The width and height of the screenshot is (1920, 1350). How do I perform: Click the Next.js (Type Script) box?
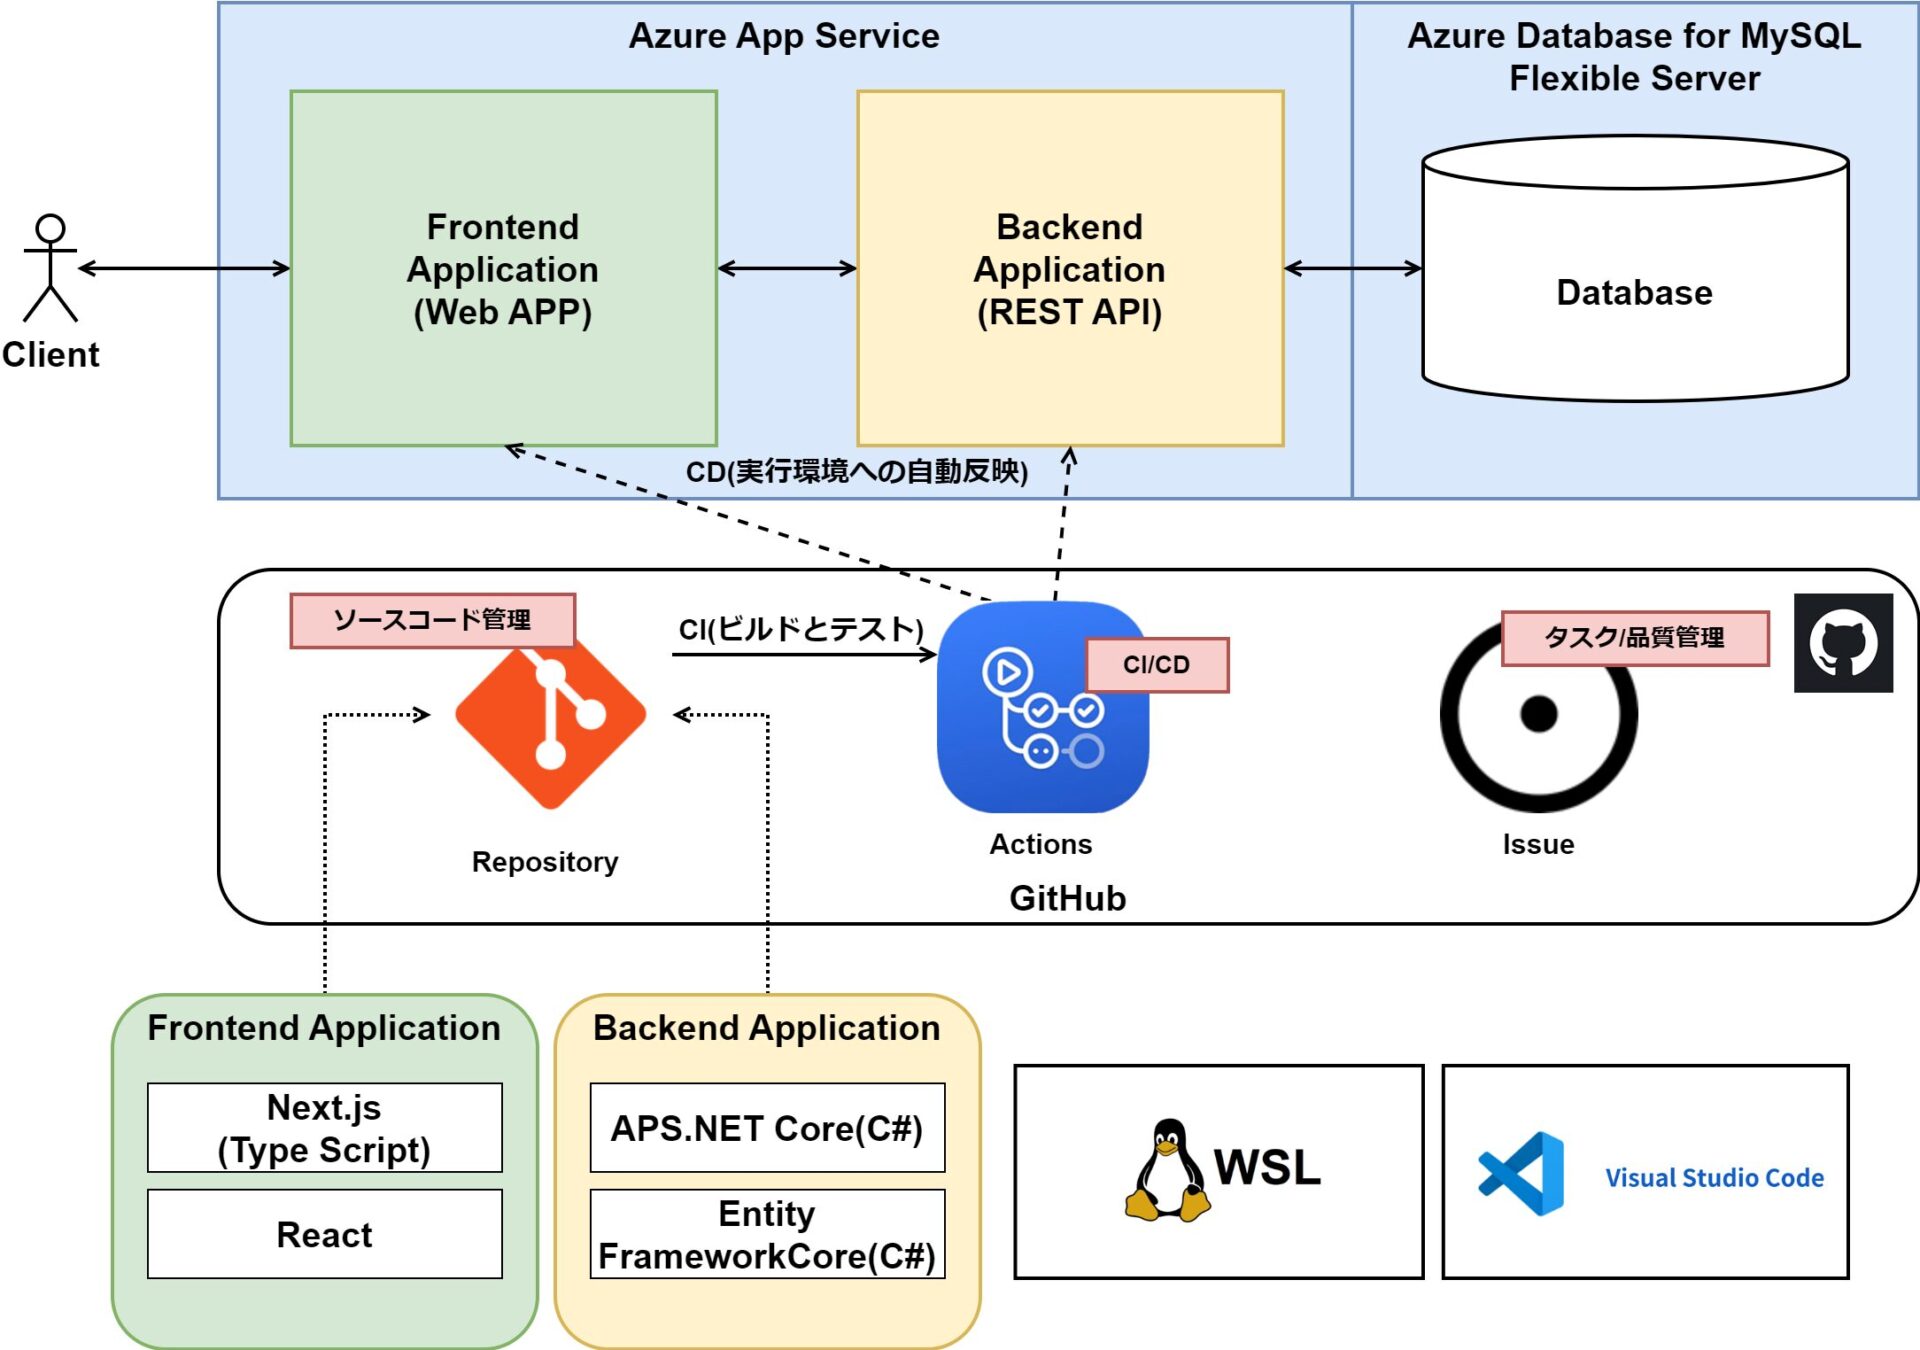(x=324, y=1128)
